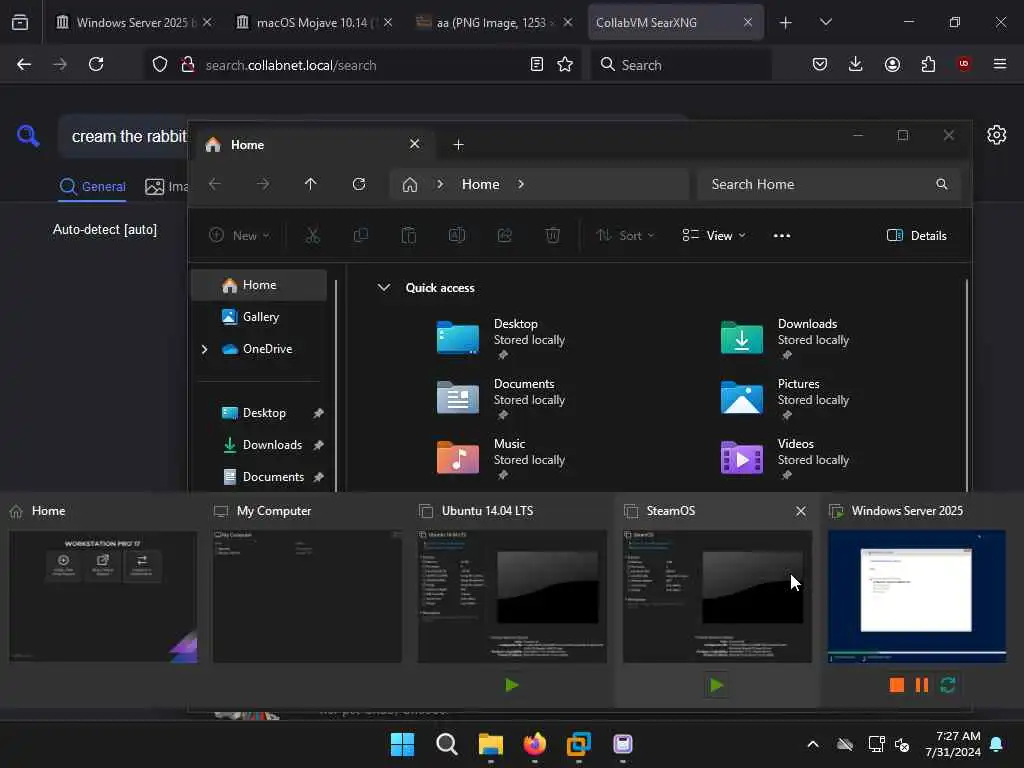
Task: Select the CollabVM SearXNG tab
Action: 675,22
